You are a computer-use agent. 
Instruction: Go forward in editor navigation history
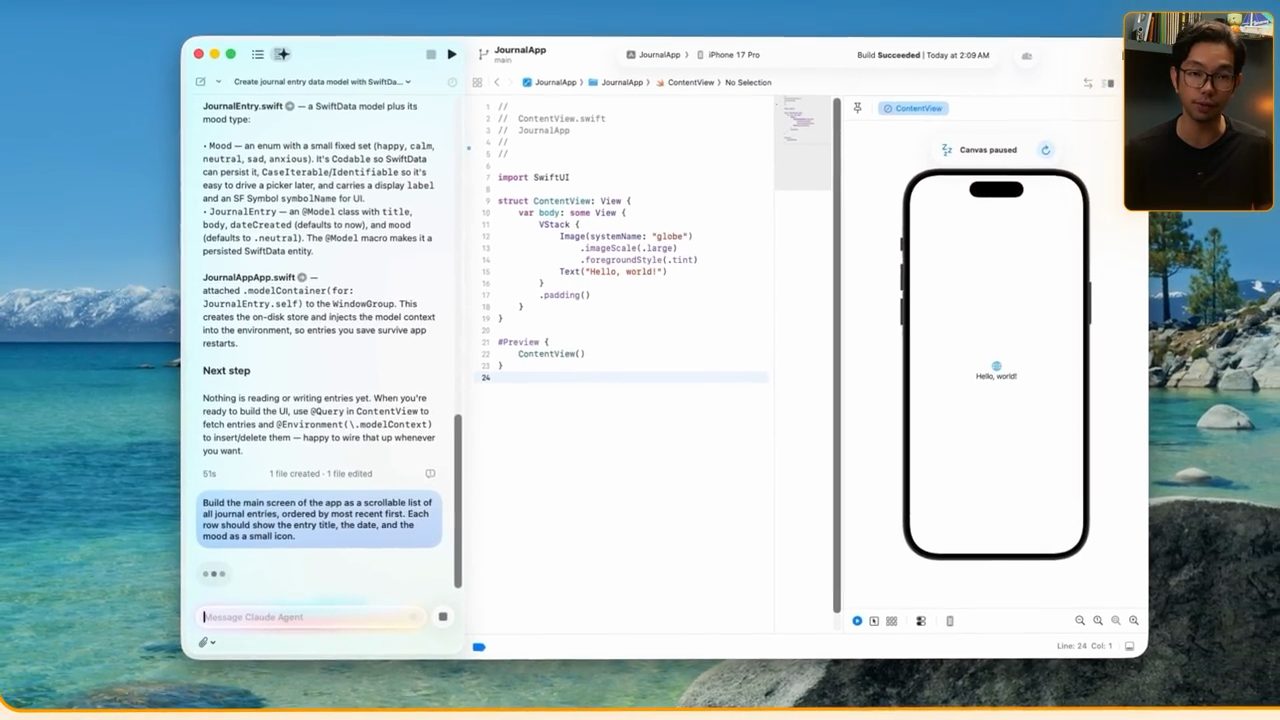511,82
